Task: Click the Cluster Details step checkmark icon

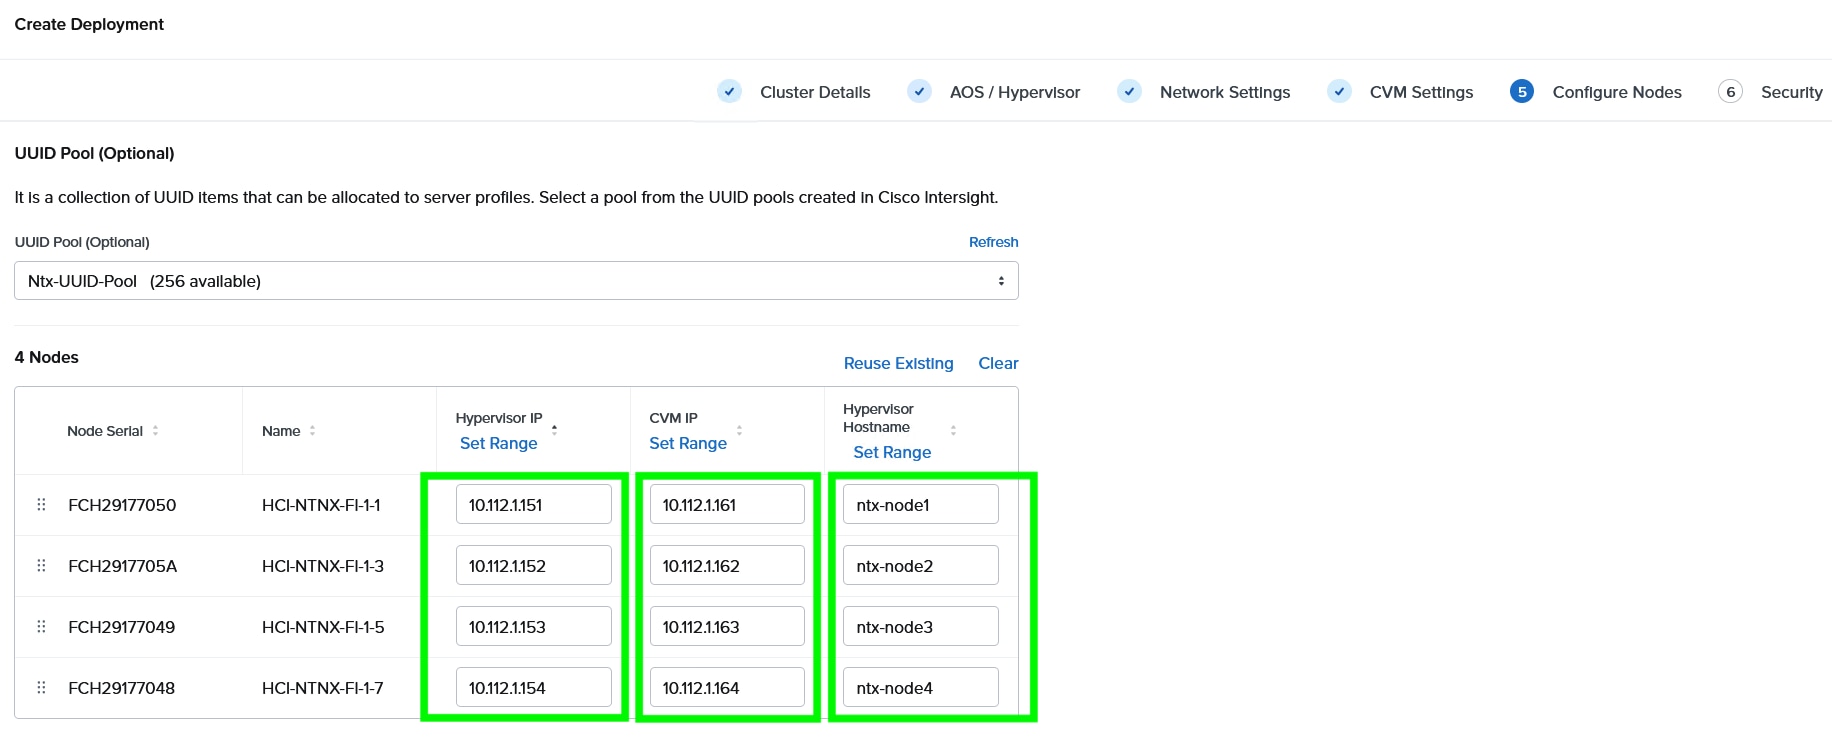Action: coord(730,92)
